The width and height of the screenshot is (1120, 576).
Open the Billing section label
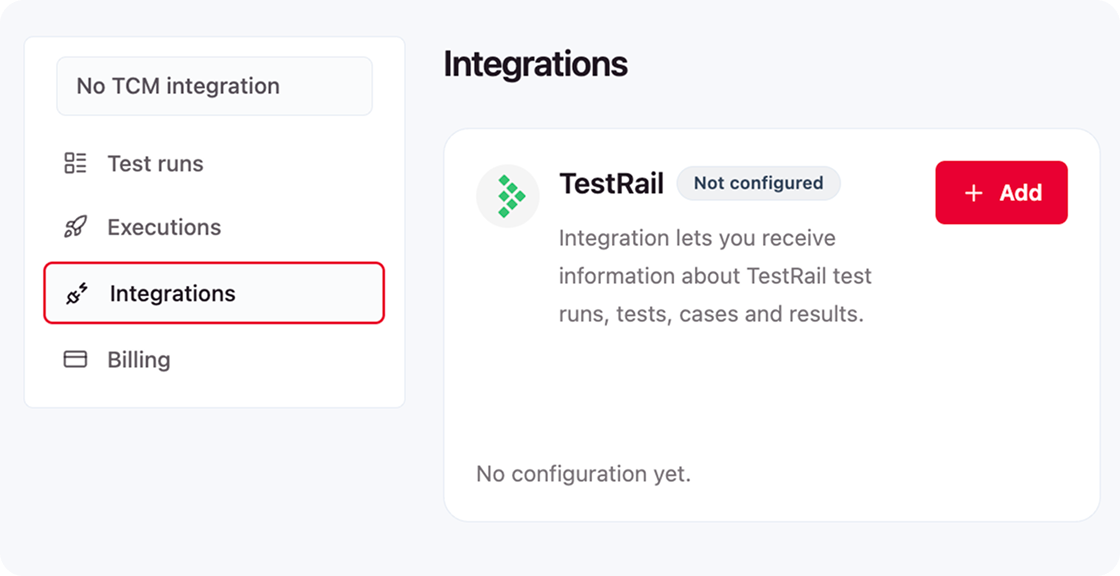pos(139,360)
